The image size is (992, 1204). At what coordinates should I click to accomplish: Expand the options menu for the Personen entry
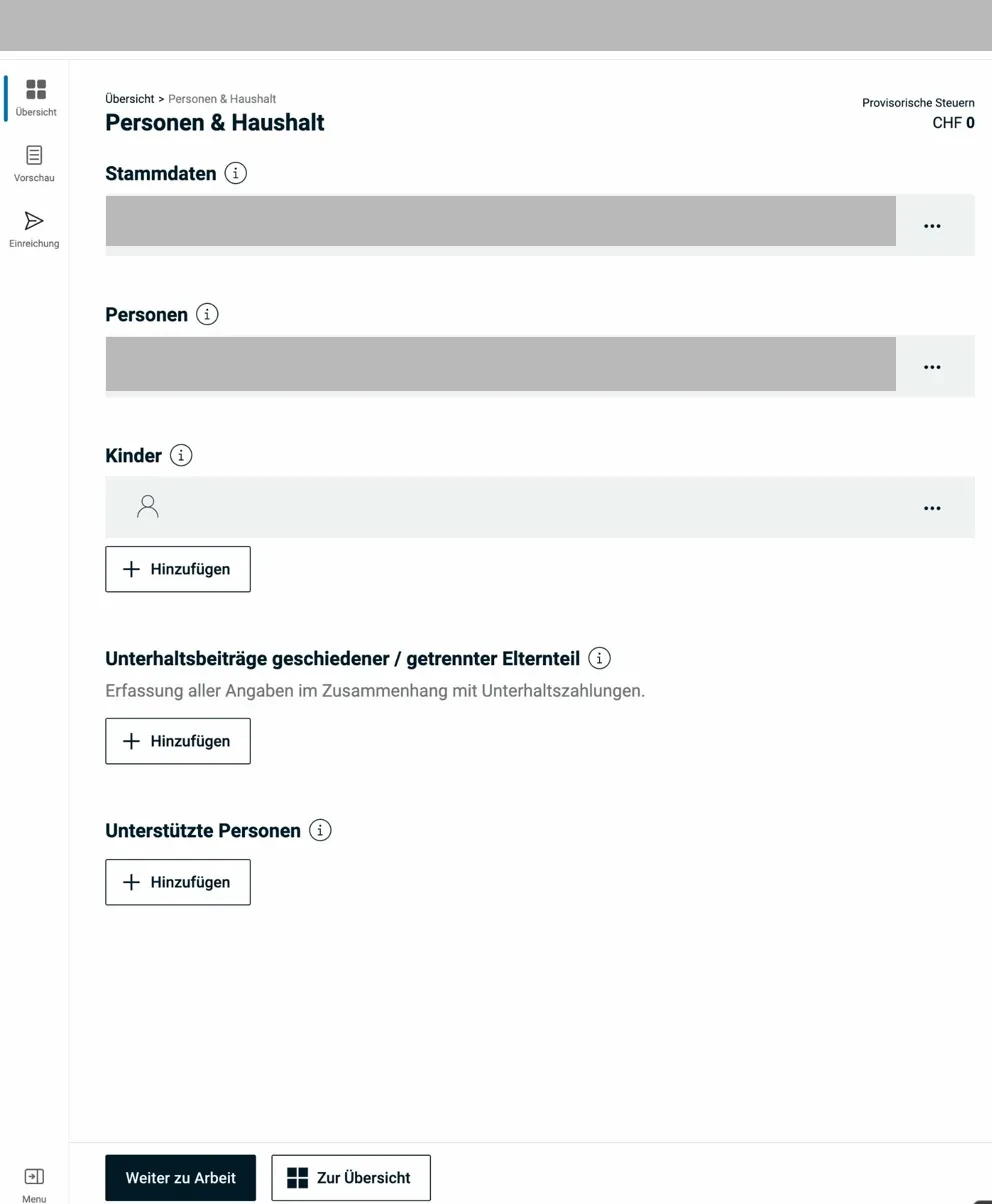pyautogui.click(x=932, y=365)
